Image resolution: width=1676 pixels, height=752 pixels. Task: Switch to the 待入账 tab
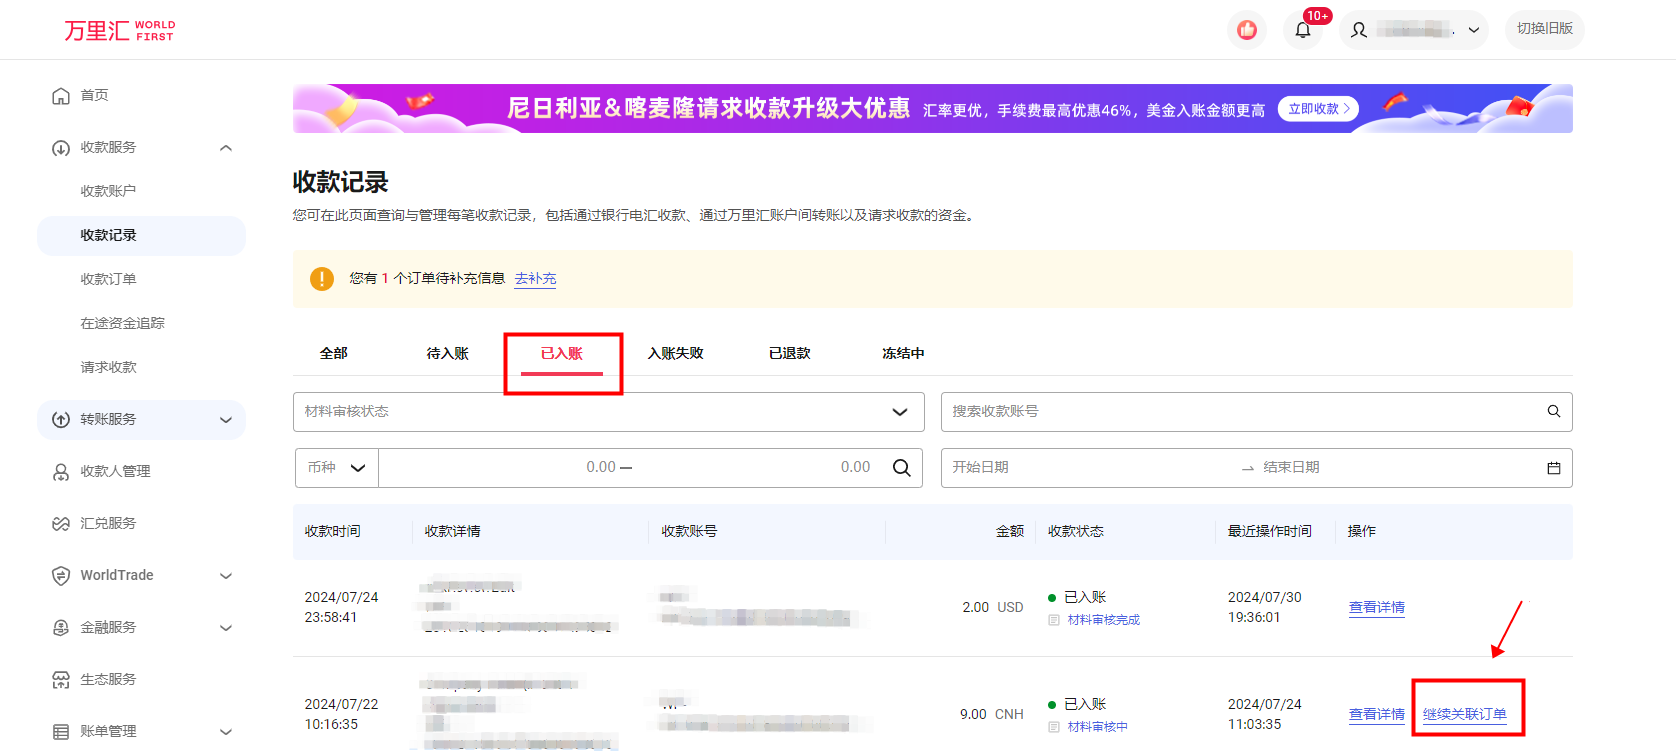click(447, 353)
